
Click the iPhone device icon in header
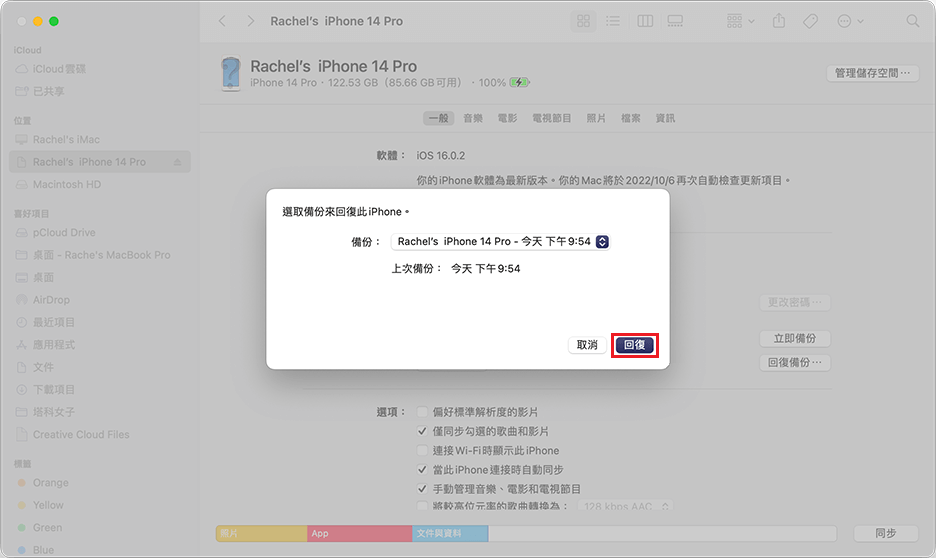[x=231, y=73]
